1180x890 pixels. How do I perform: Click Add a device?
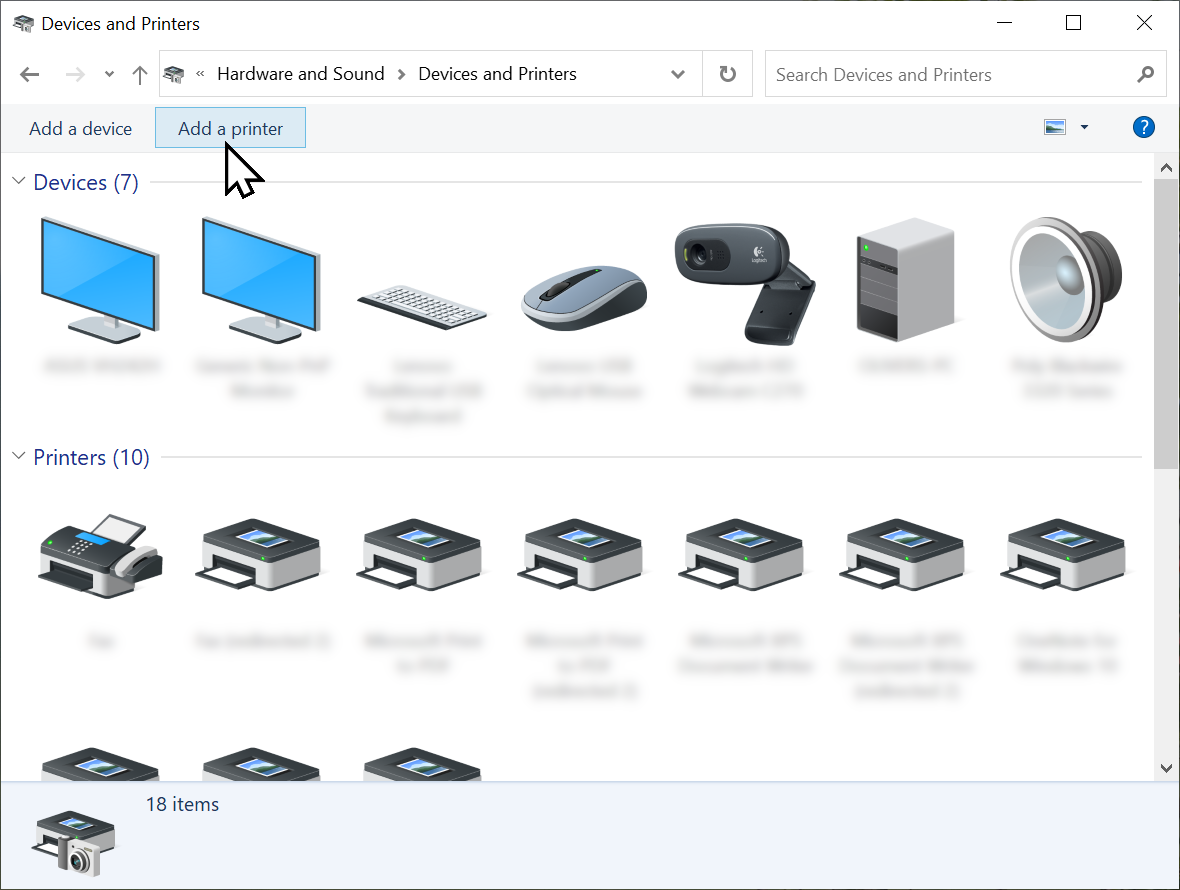(80, 128)
